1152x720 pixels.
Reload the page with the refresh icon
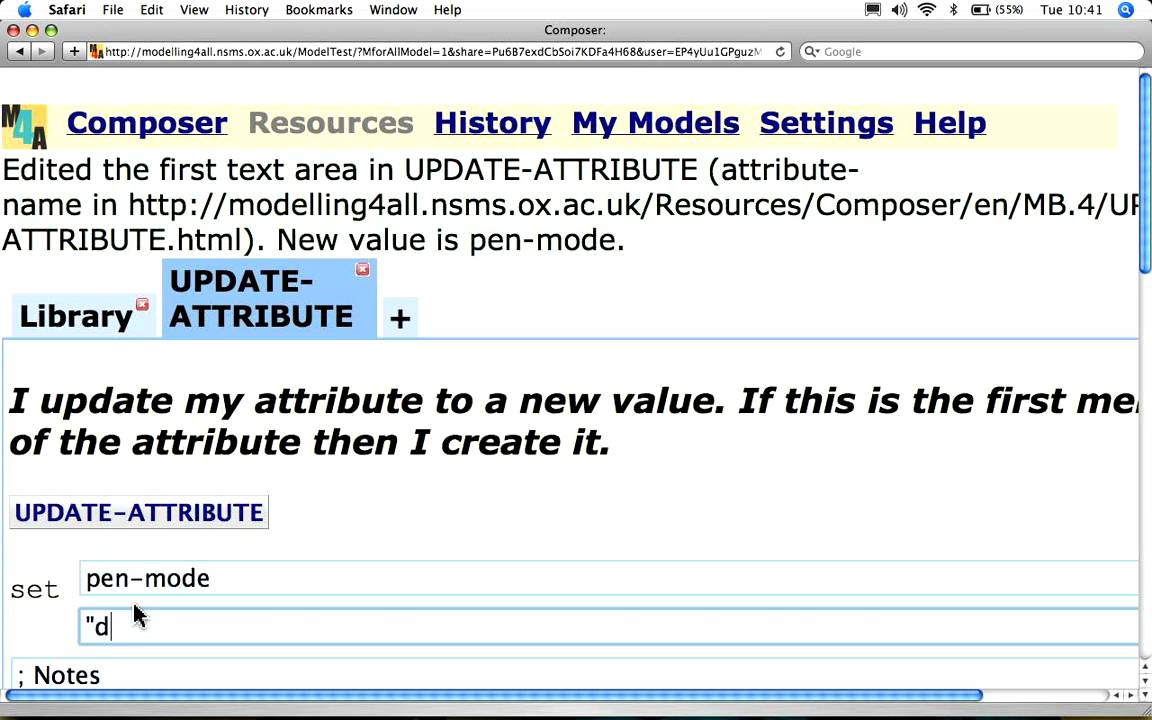coord(780,51)
